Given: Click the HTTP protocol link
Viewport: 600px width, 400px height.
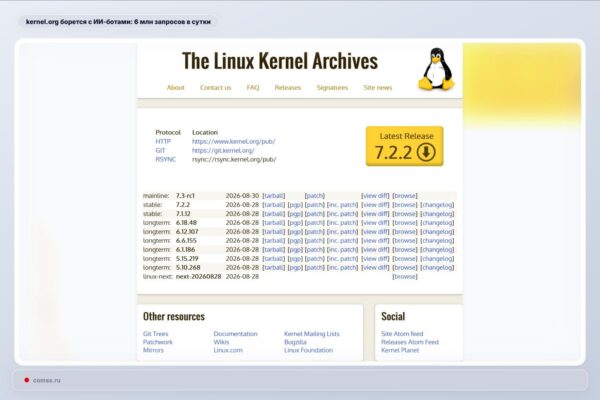Looking at the screenshot, I should click(x=163, y=141).
